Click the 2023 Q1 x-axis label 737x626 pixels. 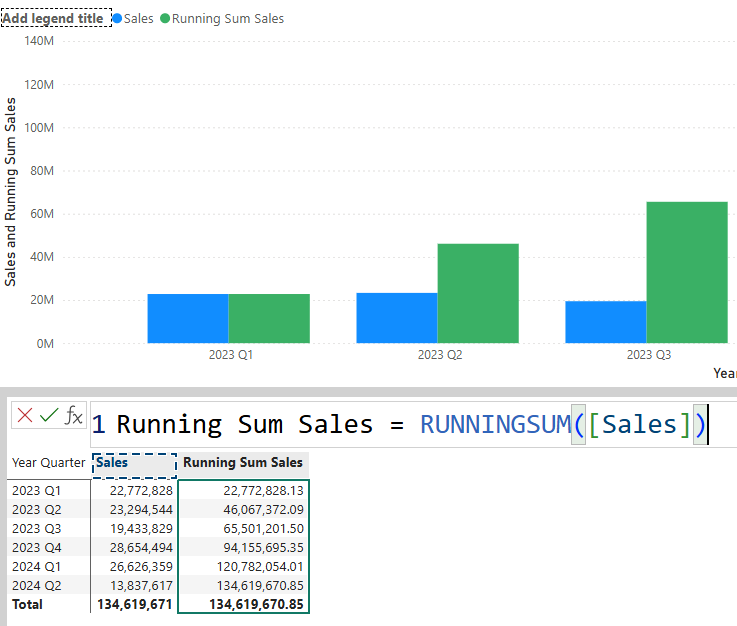click(231, 355)
